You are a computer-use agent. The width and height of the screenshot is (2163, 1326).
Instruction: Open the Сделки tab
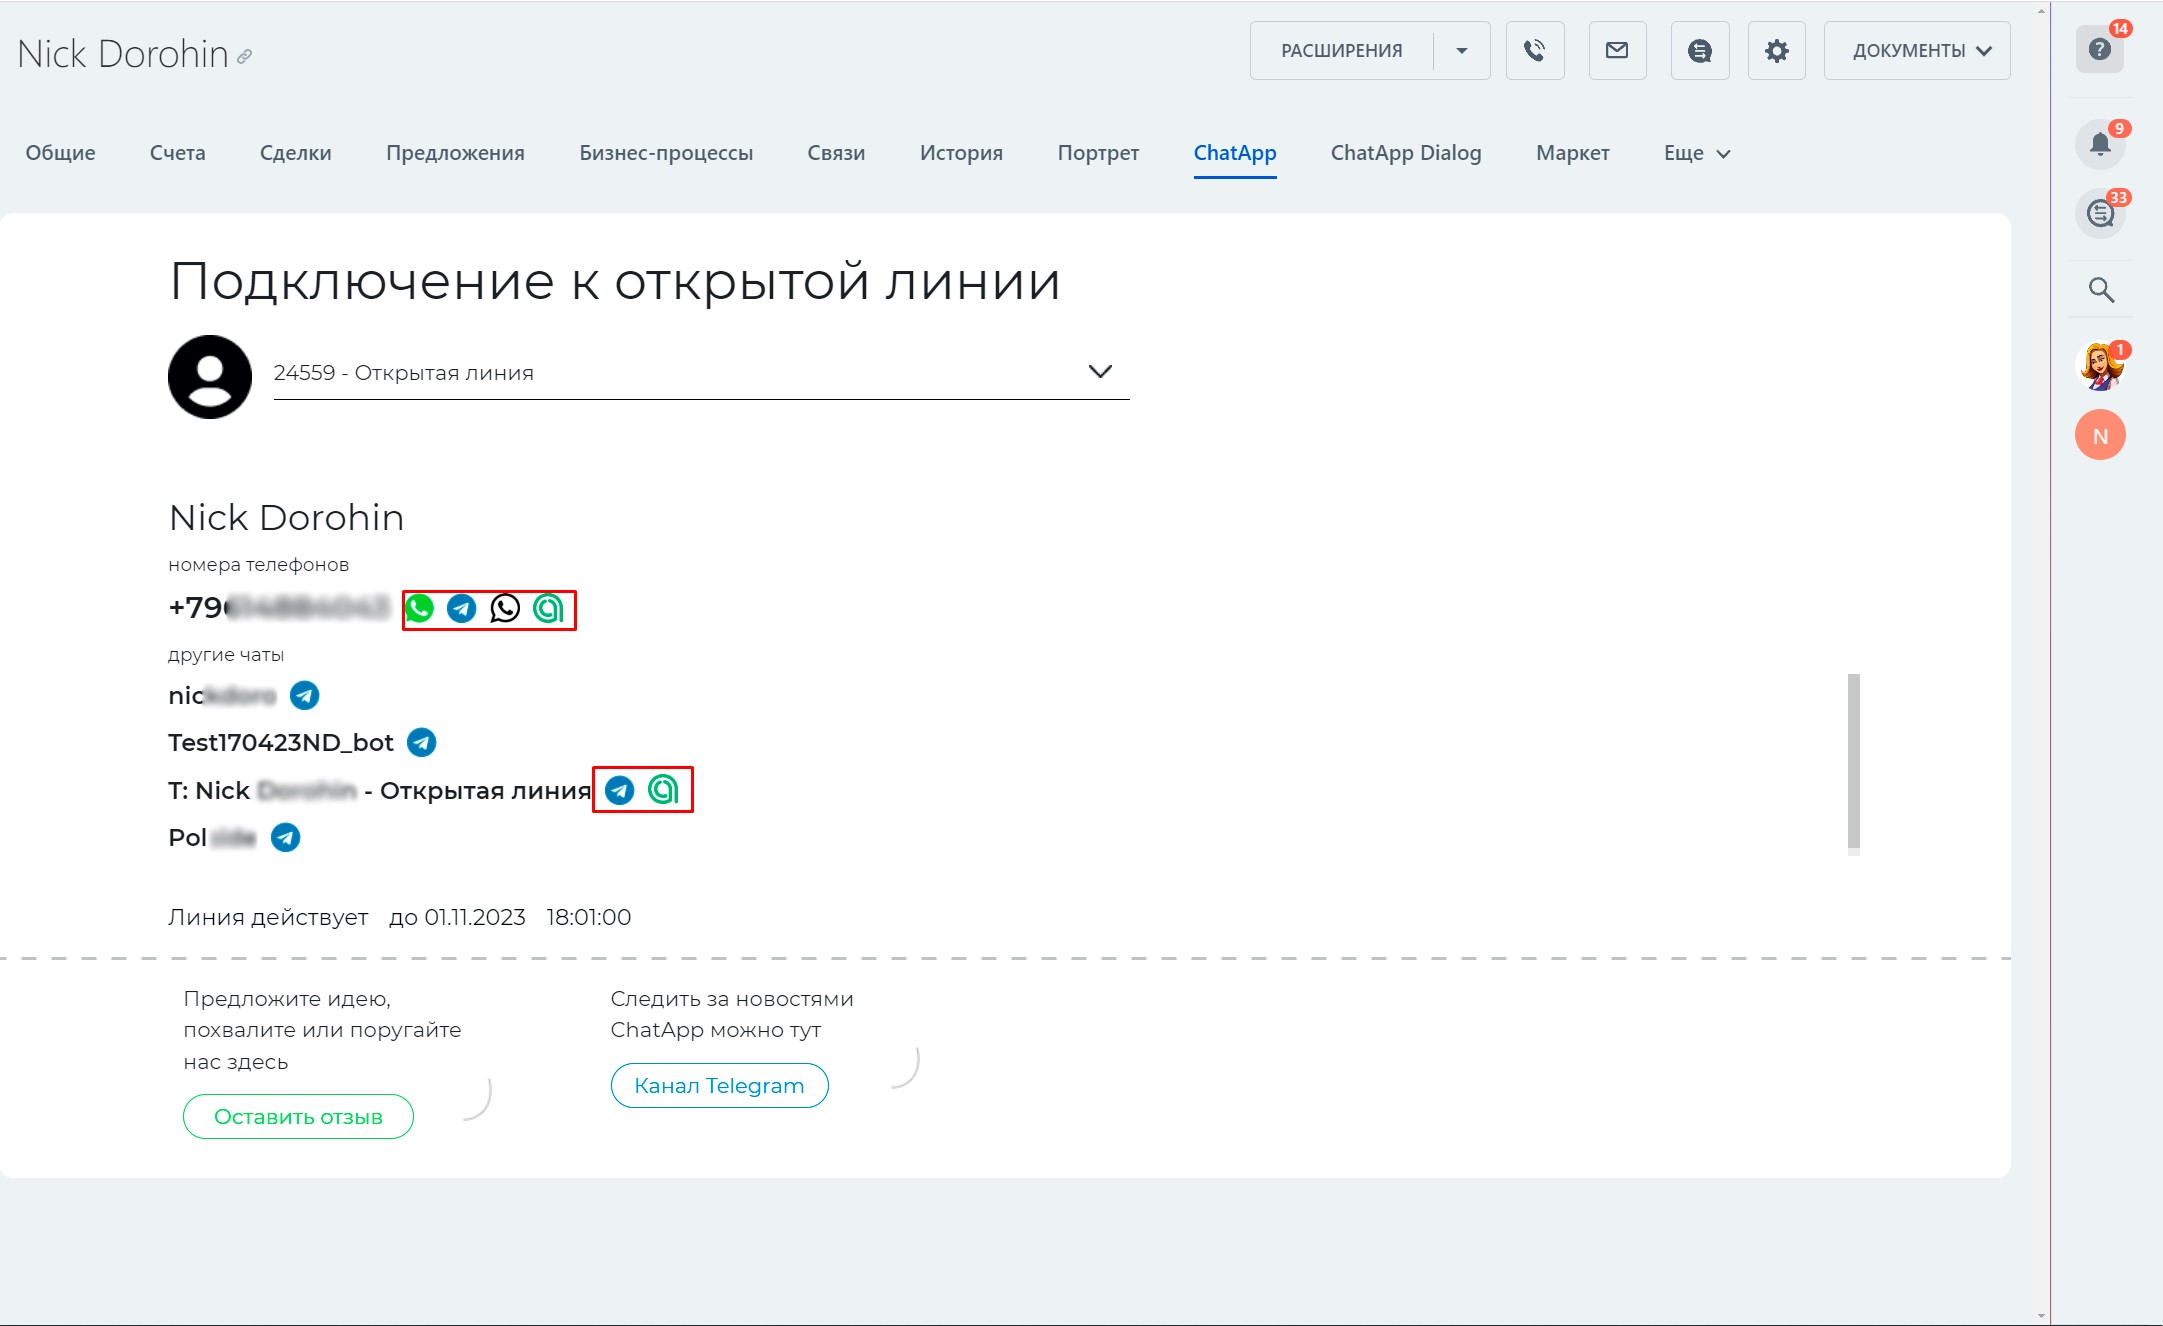point(295,153)
